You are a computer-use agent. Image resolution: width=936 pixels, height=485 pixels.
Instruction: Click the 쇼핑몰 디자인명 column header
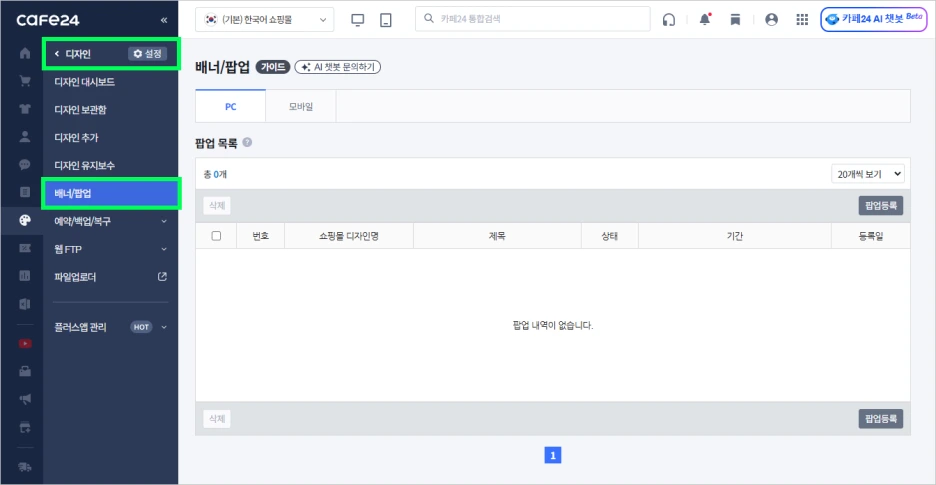(349, 236)
